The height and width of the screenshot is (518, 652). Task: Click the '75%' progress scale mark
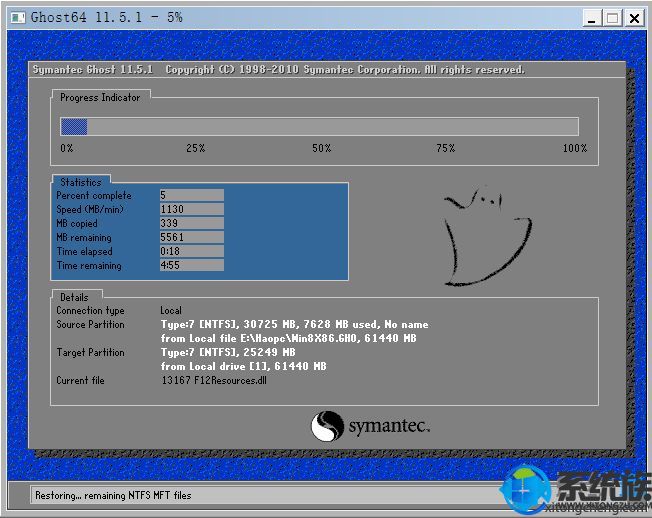(446, 148)
